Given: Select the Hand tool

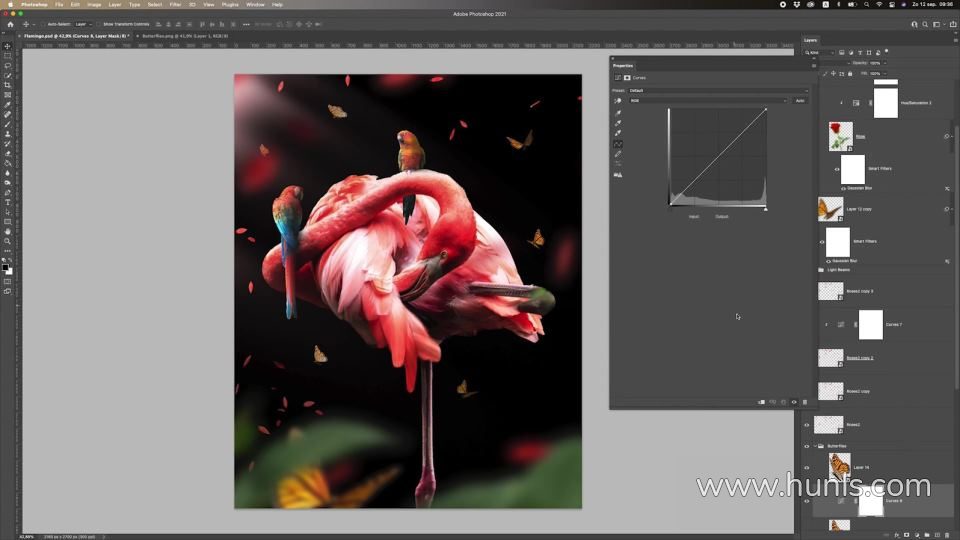Looking at the screenshot, I should click(x=7, y=231).
